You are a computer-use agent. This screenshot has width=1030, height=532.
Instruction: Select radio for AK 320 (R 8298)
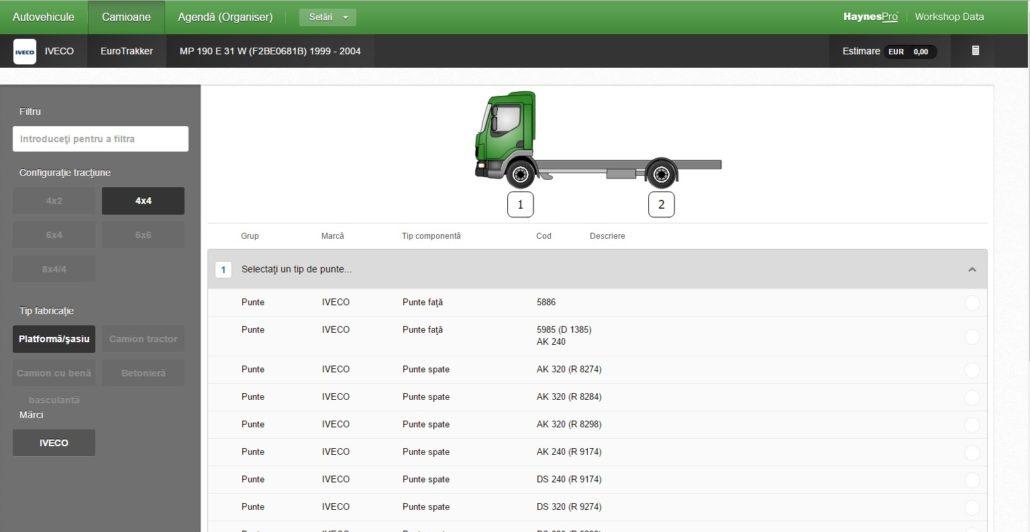[972, 425]
